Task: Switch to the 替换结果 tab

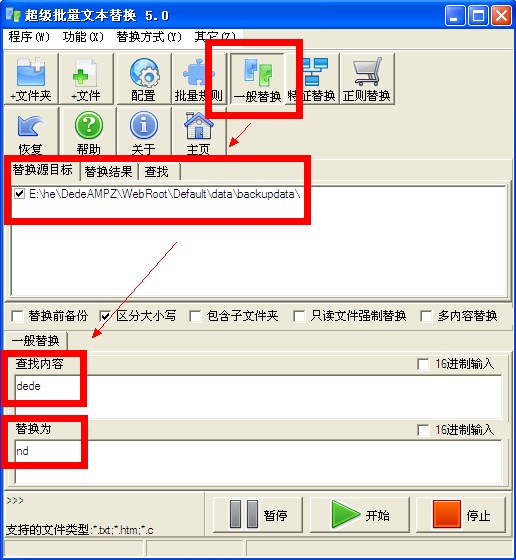Action: pos(109,171)
